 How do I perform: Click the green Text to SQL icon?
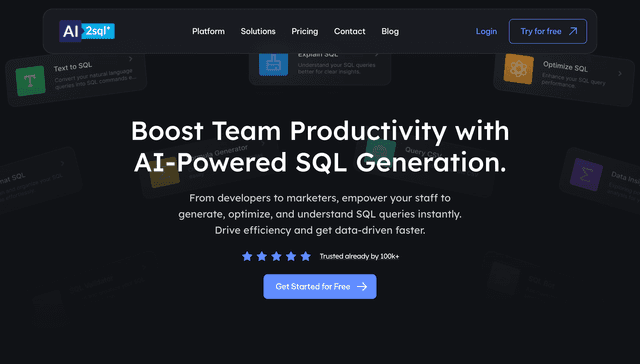click(30, 80)
